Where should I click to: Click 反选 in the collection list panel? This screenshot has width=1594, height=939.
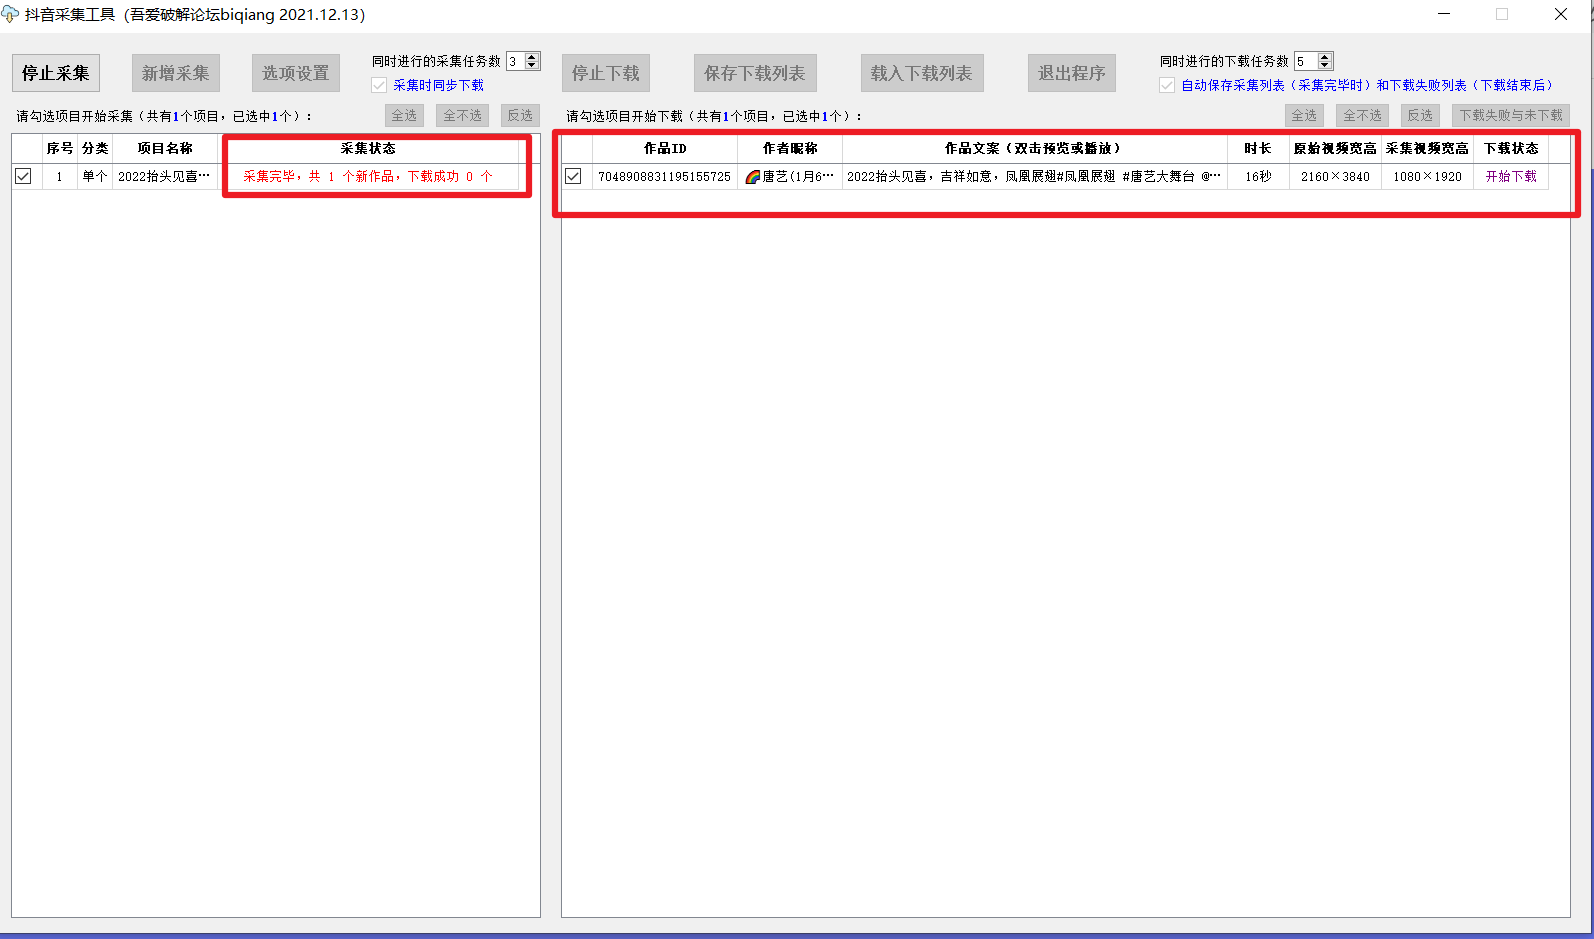coord(520,115)
